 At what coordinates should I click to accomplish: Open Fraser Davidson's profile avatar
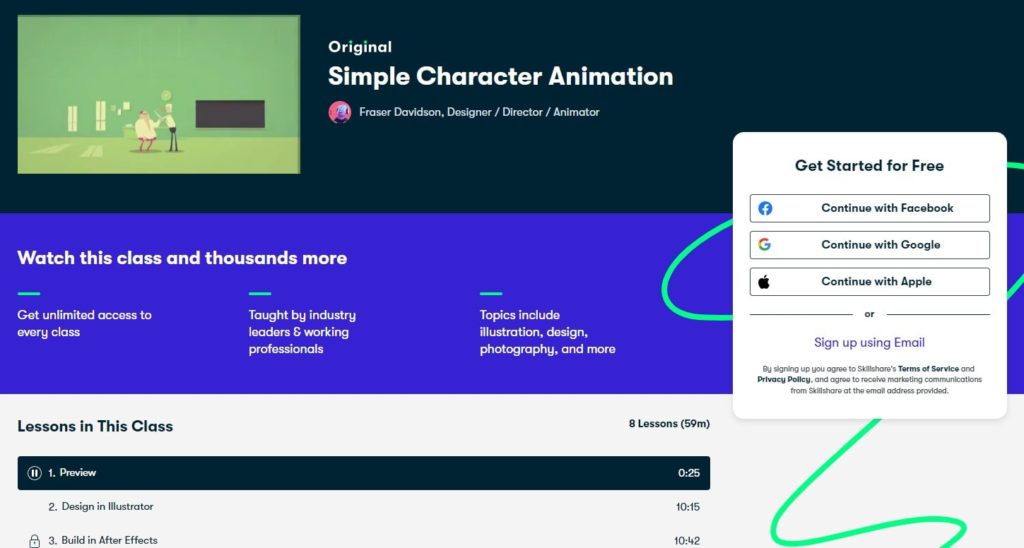tap(340, 112)
